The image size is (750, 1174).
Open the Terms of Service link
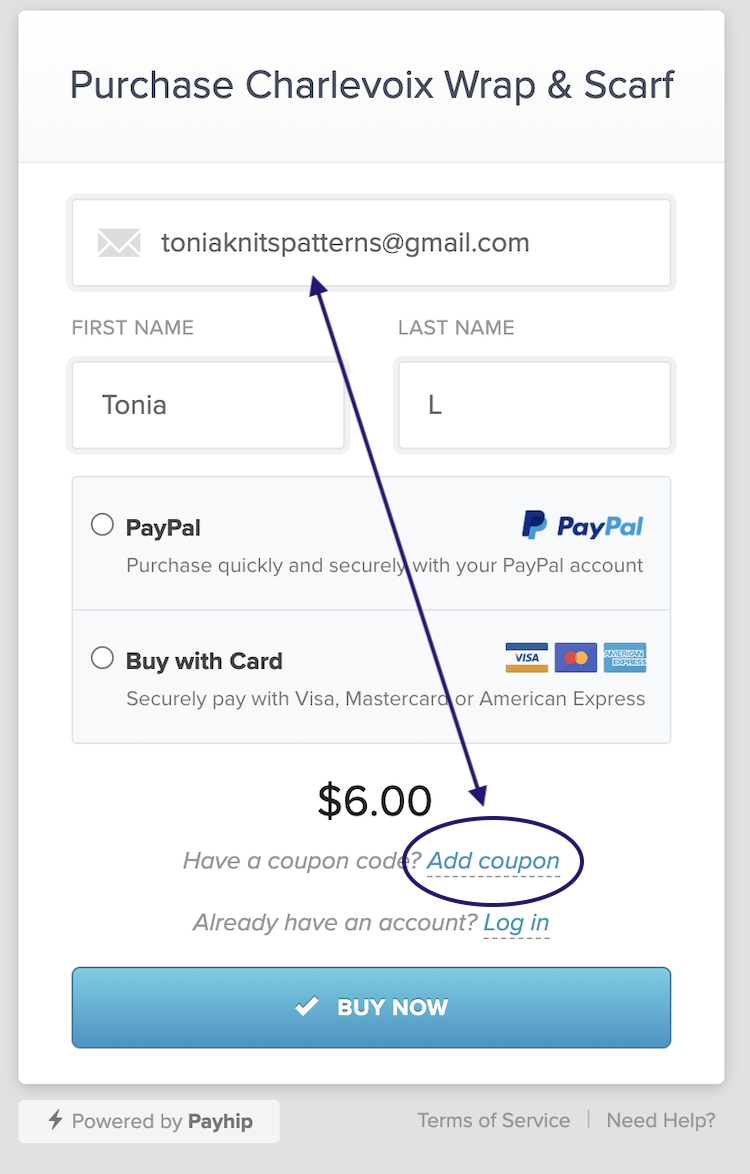coord(494,1120)
